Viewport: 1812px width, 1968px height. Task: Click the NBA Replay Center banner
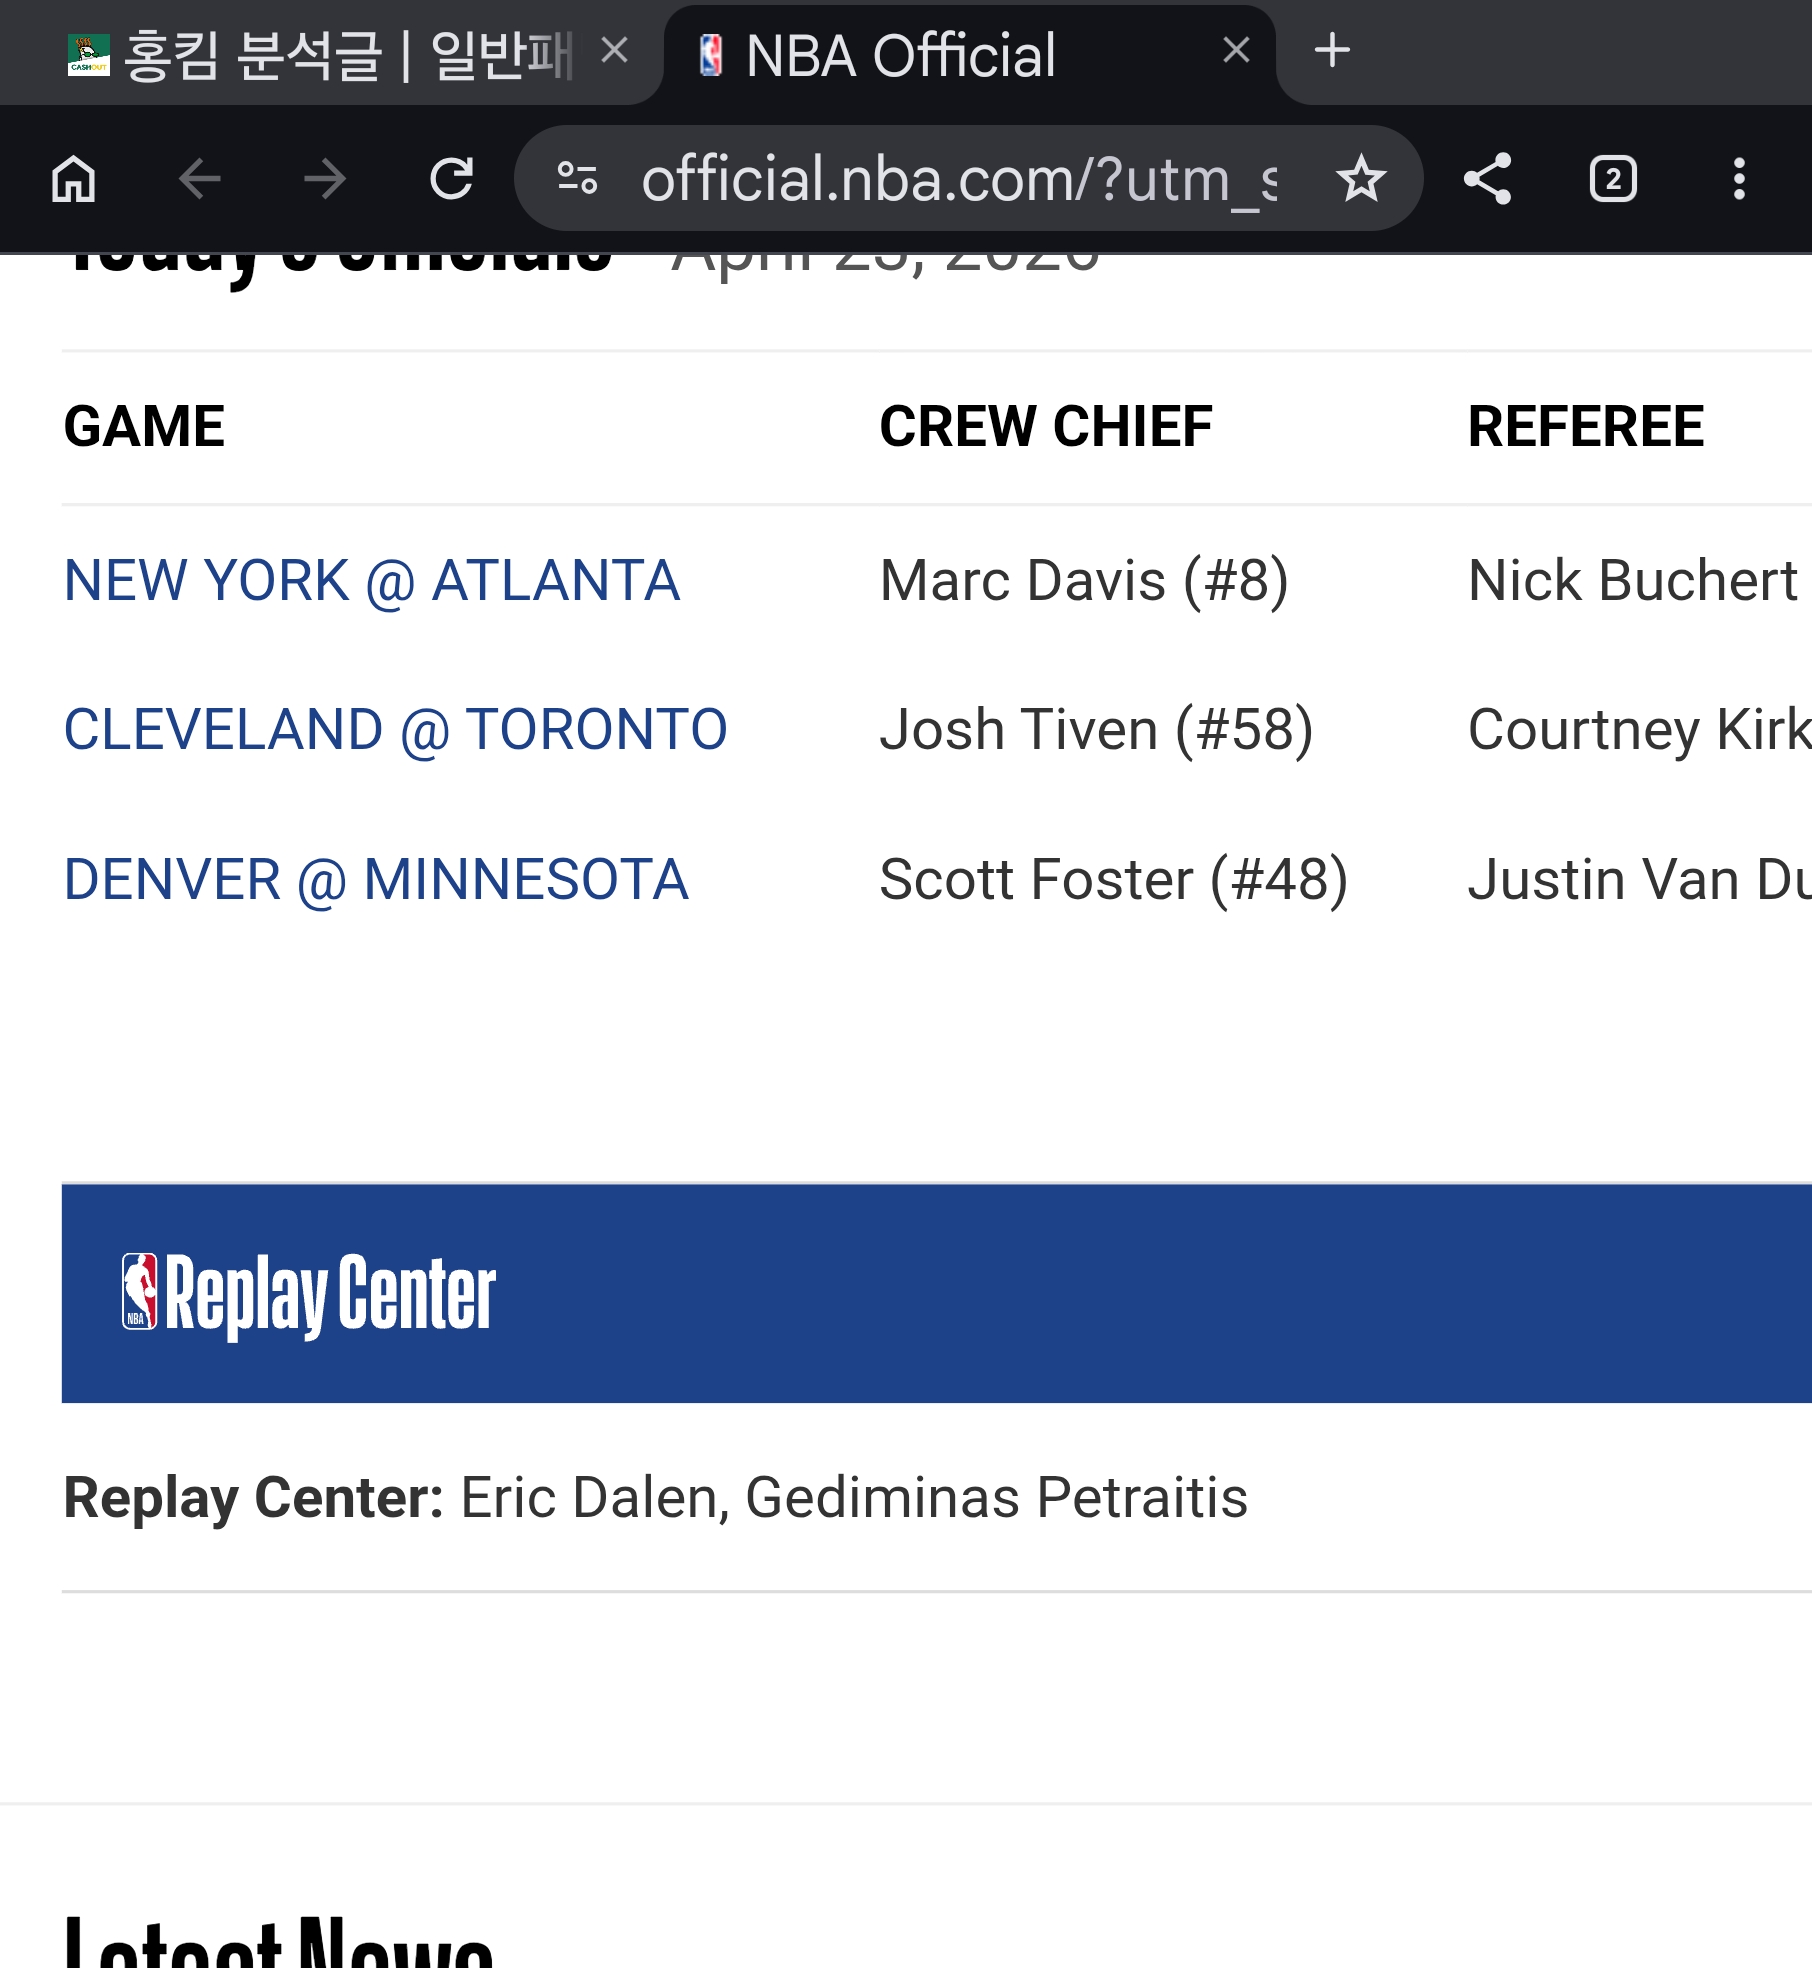[x=936, y=1293]
